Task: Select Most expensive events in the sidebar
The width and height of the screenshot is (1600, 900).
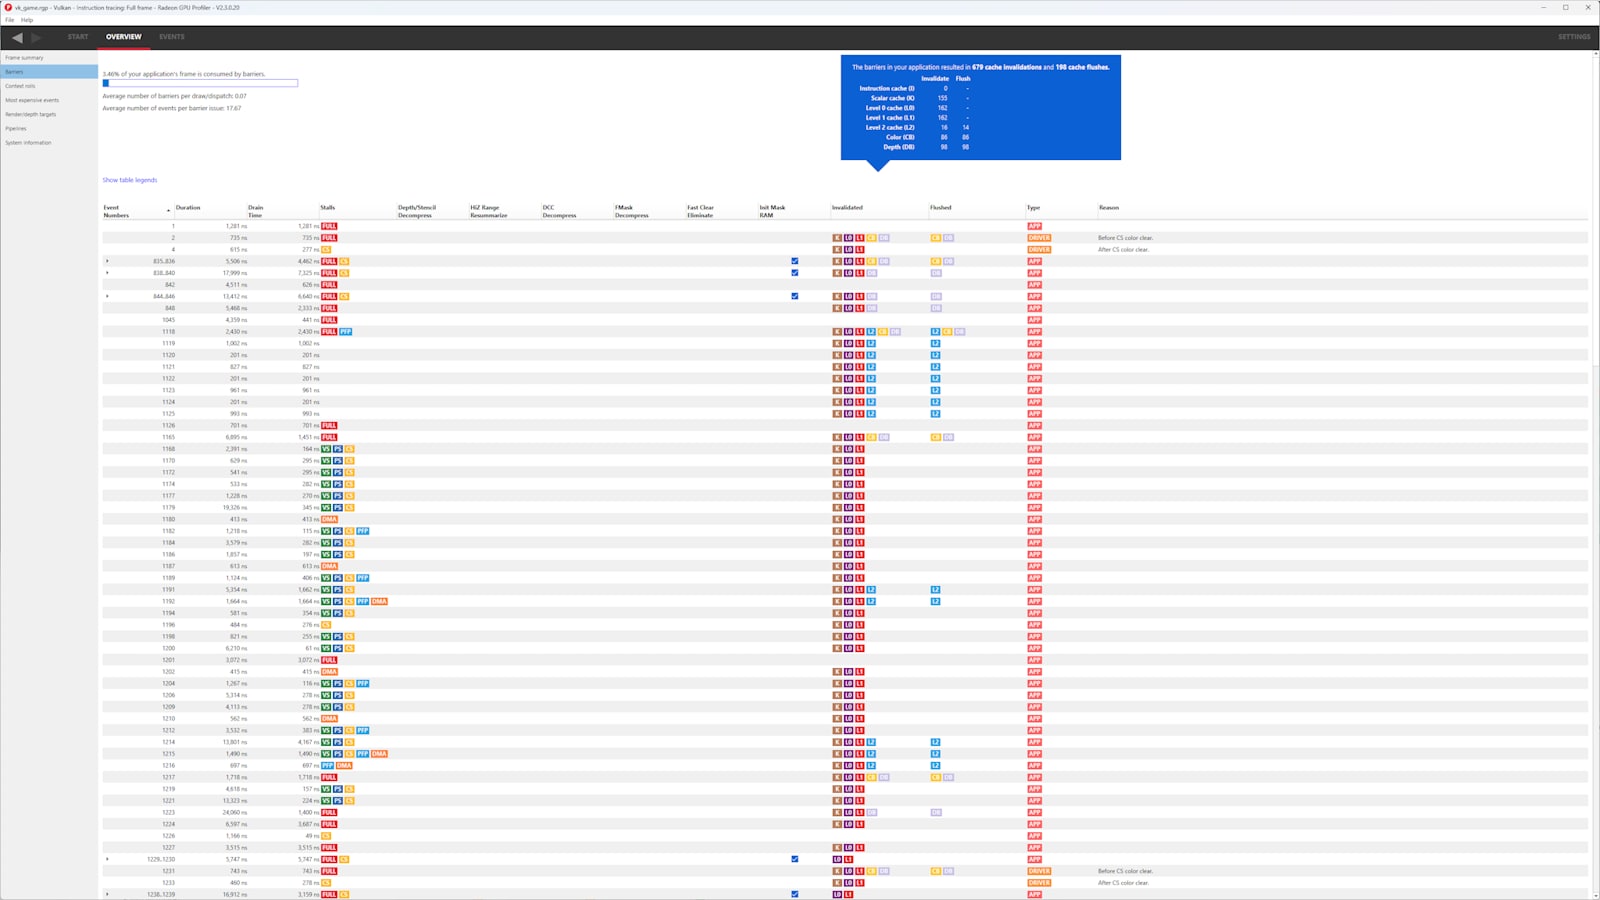Action: [32, 100]
